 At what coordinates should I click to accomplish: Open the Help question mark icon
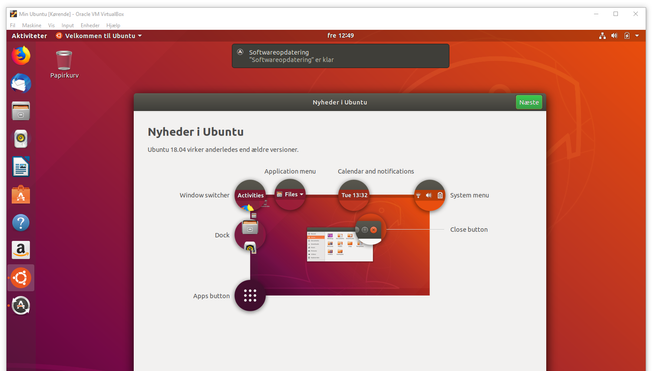(21, 222)
